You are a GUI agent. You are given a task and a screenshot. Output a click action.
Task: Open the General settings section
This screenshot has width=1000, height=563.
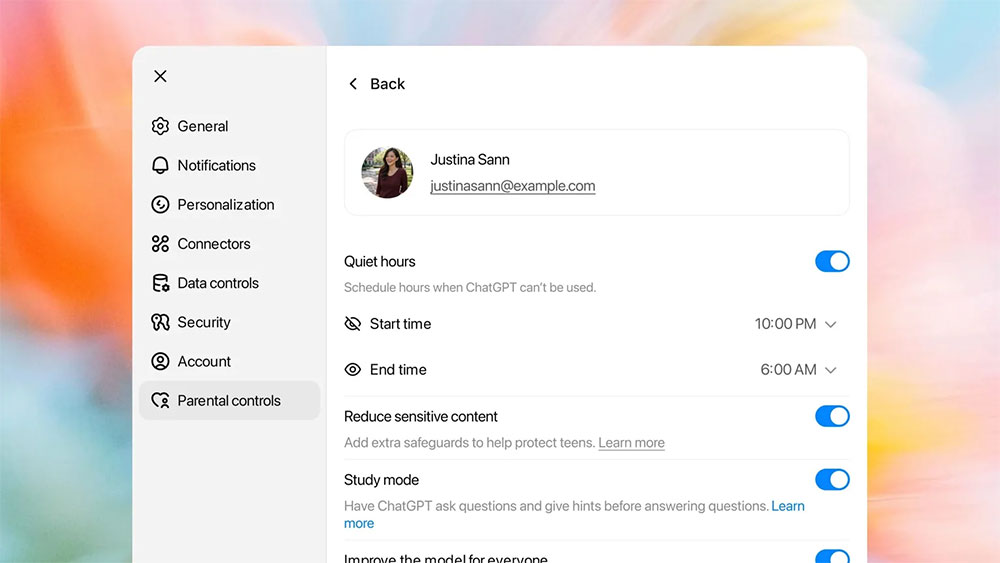[x=230, y=126]
